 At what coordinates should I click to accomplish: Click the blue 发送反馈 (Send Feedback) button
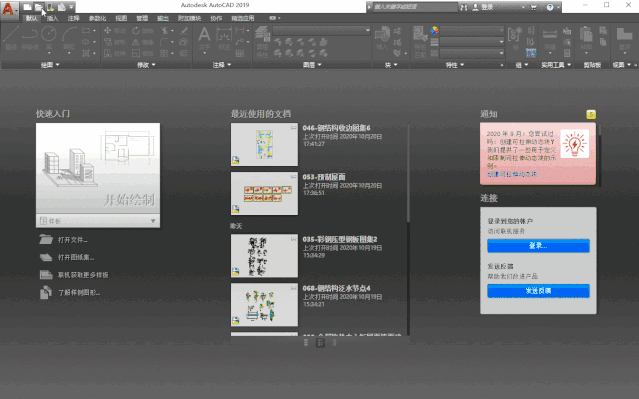(x=538, y=291)
